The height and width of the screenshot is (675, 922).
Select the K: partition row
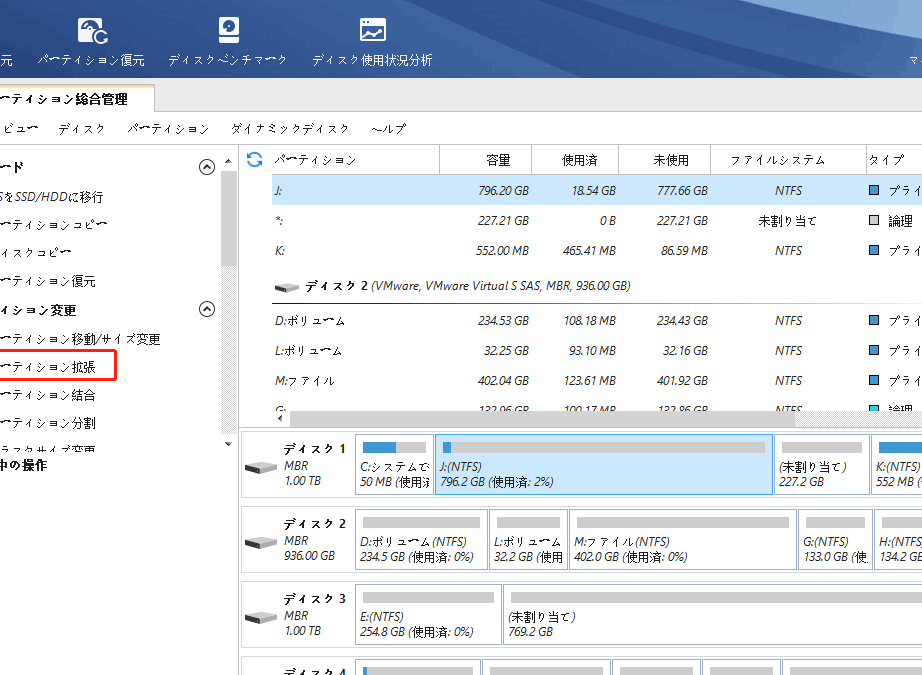click(597, 250)
